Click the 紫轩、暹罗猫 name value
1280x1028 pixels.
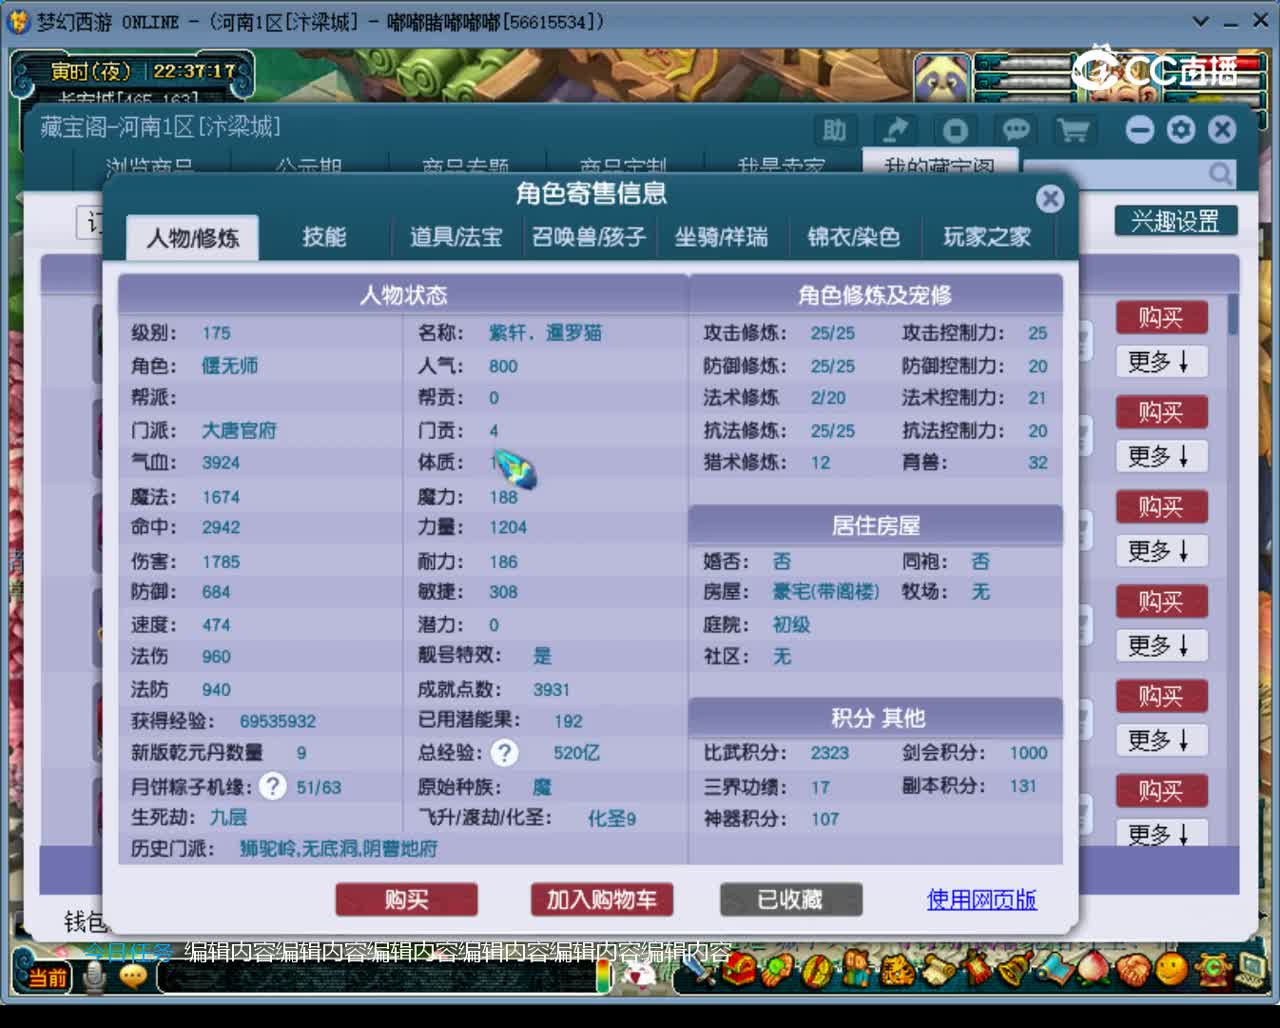pyautogui.click(x=546, y=333)
